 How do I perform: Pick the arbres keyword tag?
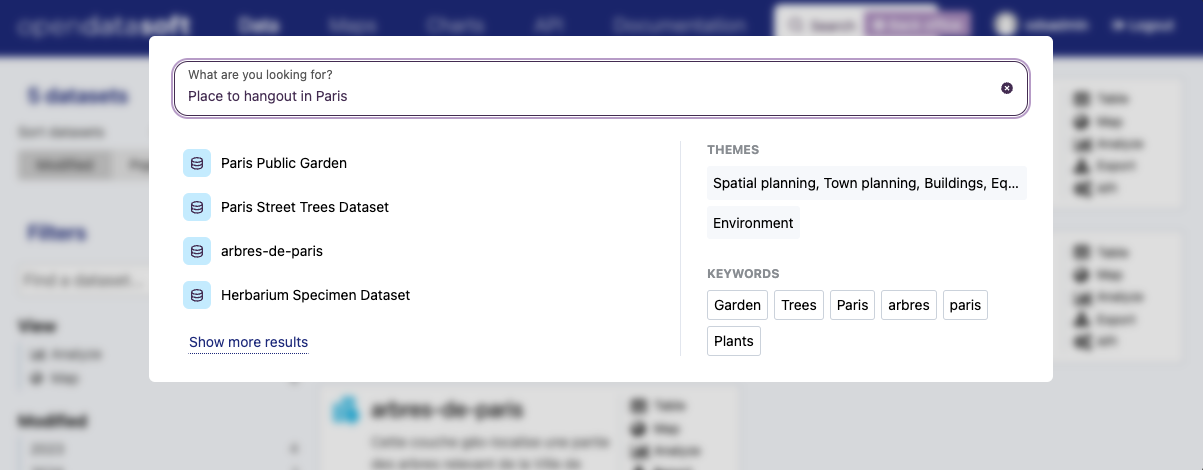tap(908, 305)
